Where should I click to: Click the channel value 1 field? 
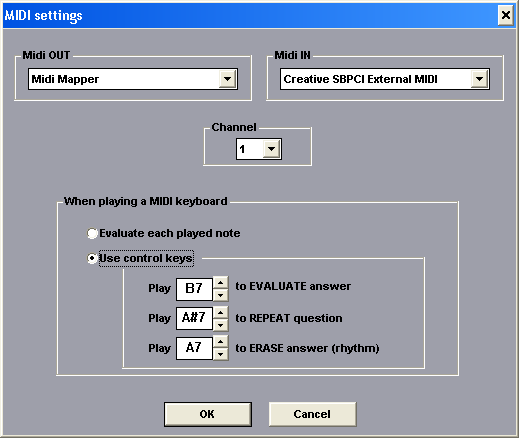(250, 149)
